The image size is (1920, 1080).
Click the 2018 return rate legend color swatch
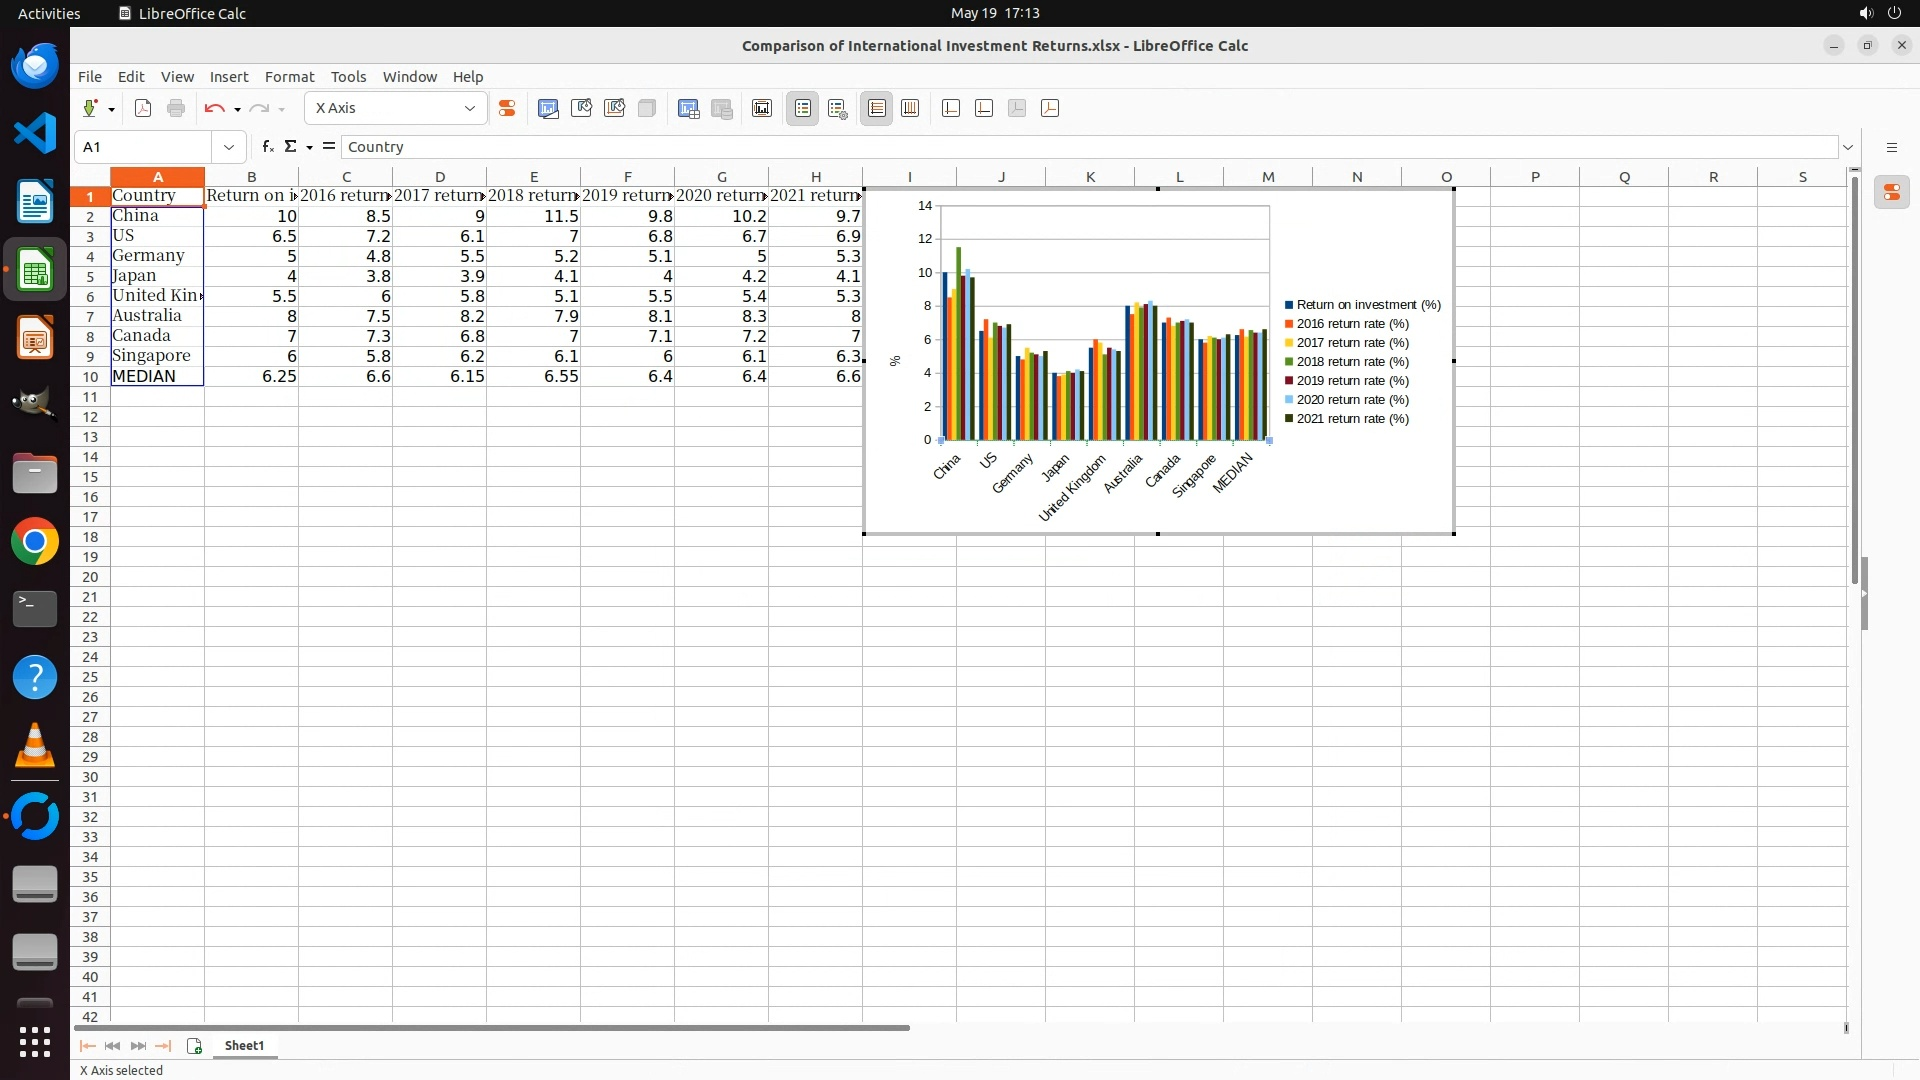click(1289, 362)
